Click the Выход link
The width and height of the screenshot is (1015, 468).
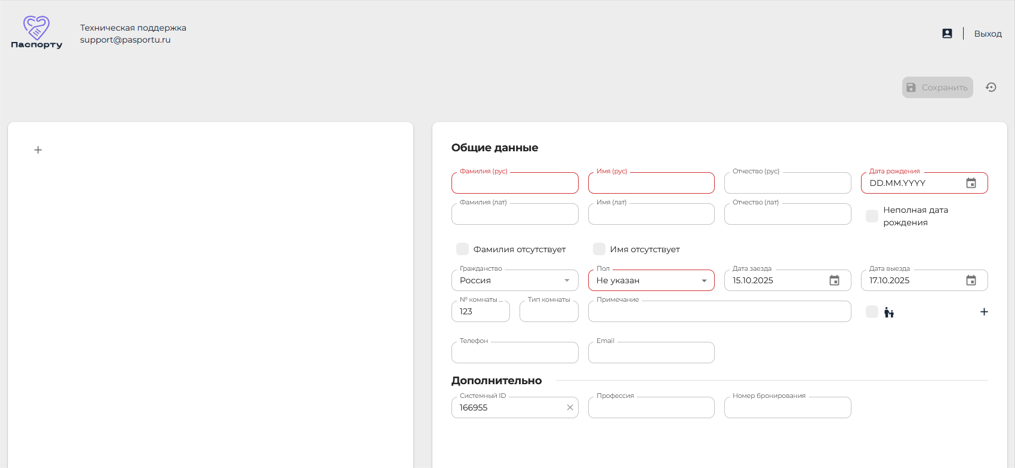(988, 34)
